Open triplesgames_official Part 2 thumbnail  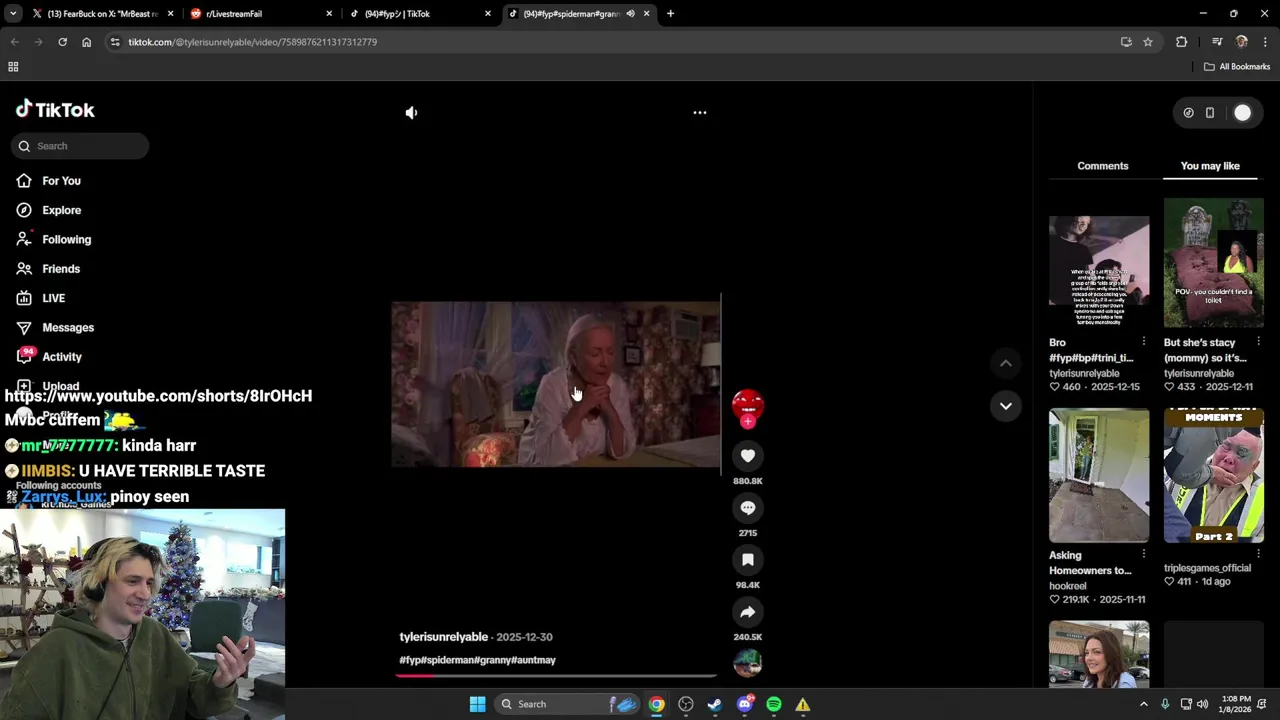(1213, 475)
